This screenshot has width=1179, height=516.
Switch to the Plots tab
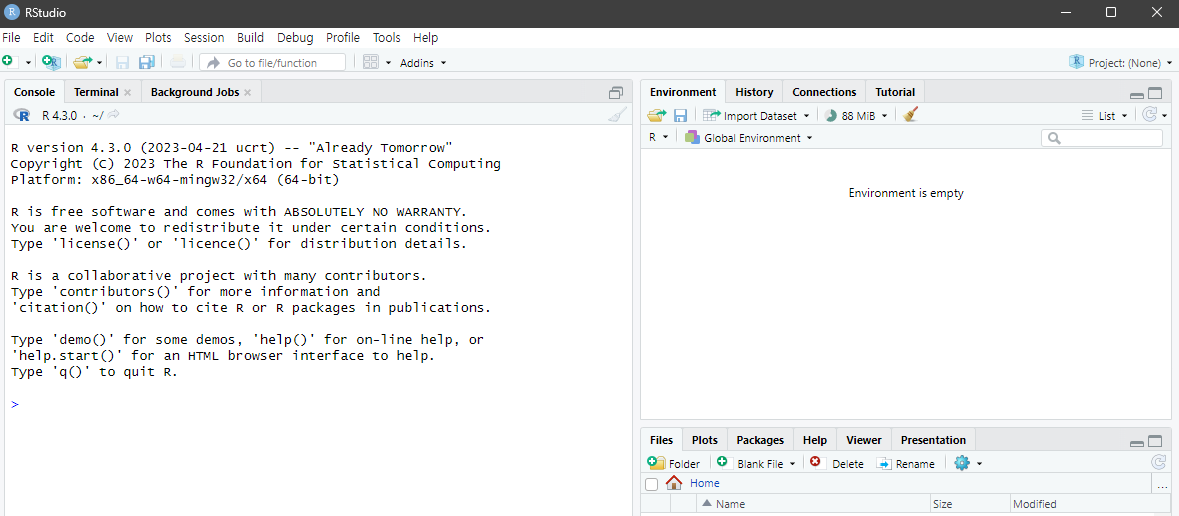coord(705,440)
